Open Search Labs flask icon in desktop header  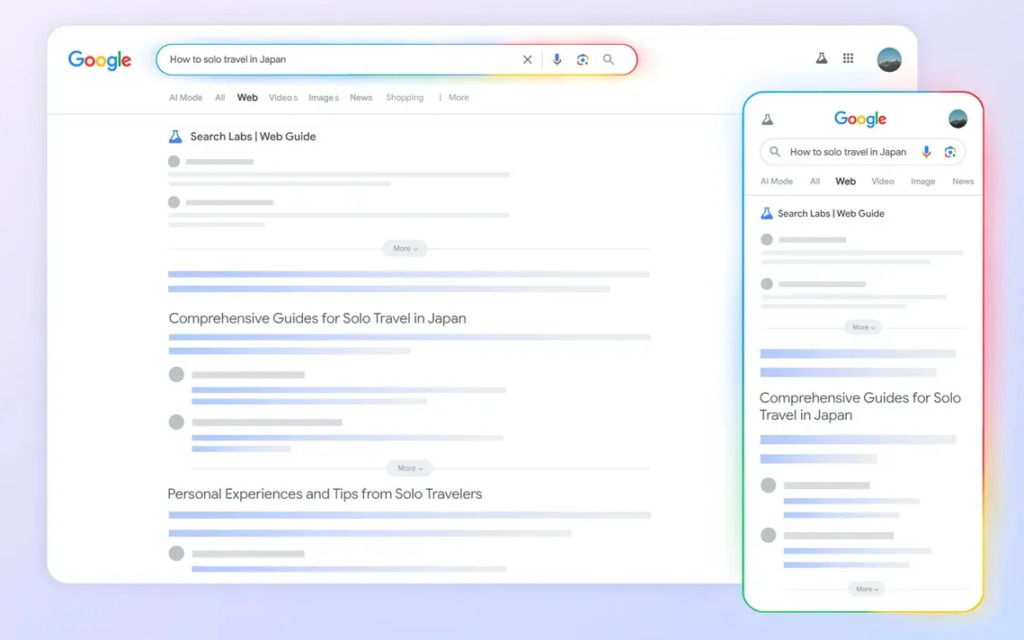(821, 59)
